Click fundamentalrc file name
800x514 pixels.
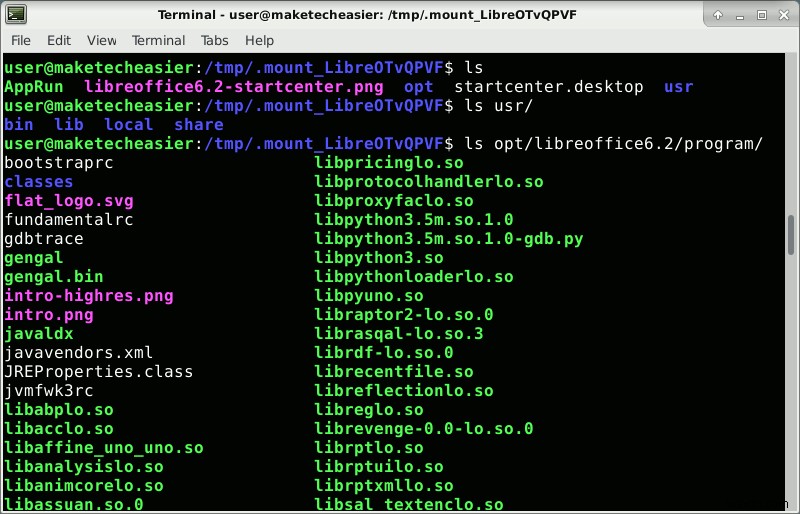tap(69, 219)
